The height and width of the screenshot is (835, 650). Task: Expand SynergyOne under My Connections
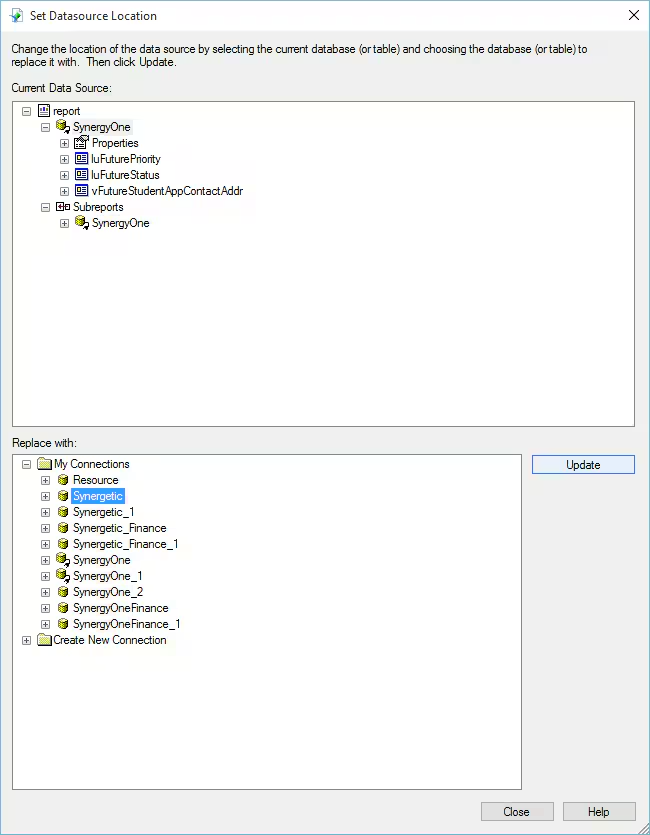point(45,560)
